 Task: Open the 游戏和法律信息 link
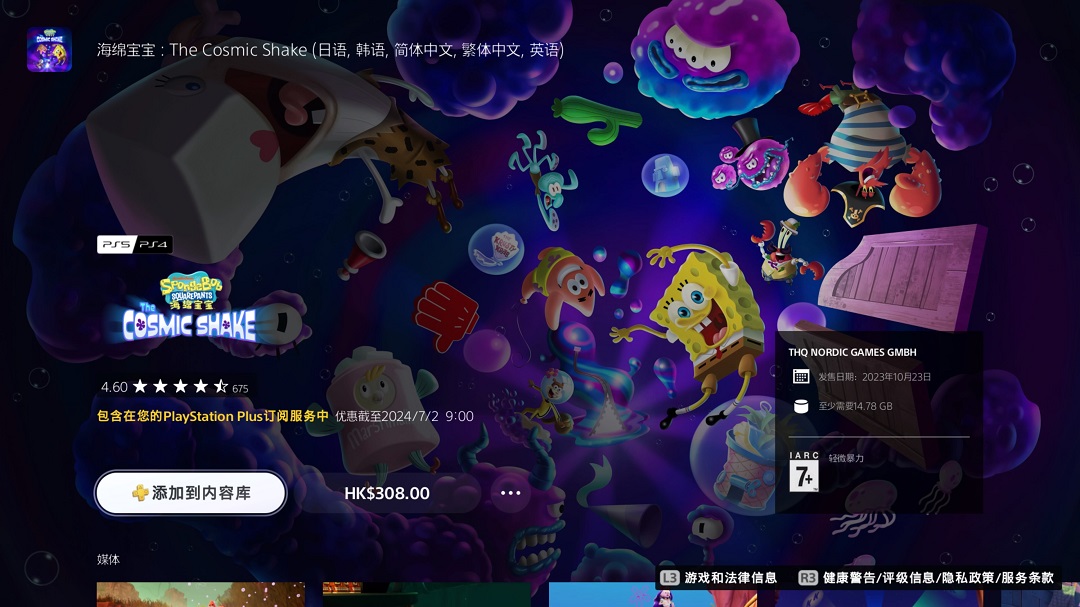click(731, 578)
